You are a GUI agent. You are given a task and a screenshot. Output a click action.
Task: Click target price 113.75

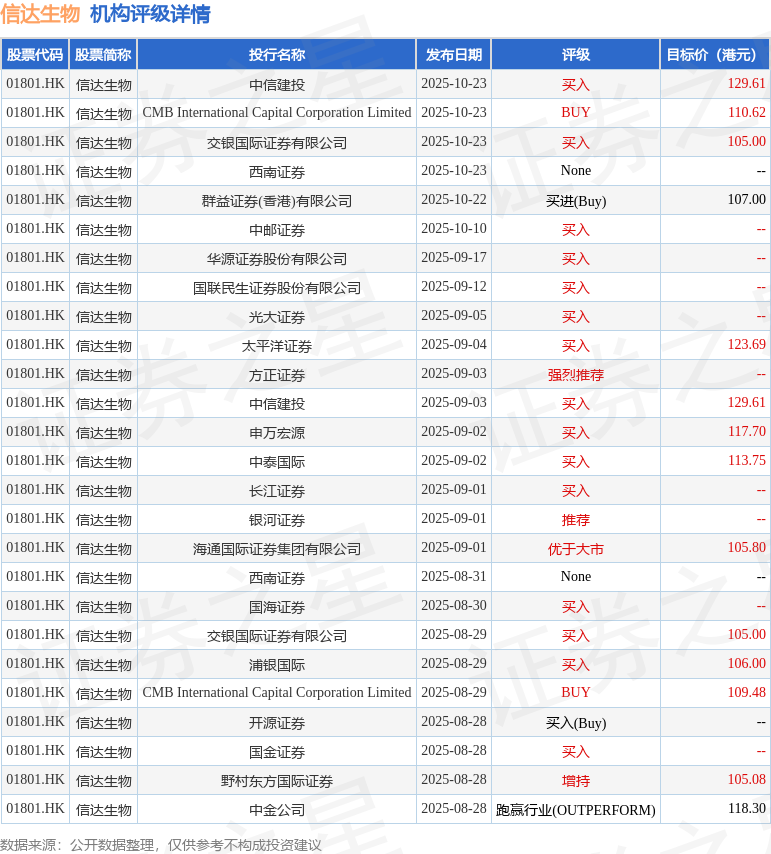click(746, 460)
